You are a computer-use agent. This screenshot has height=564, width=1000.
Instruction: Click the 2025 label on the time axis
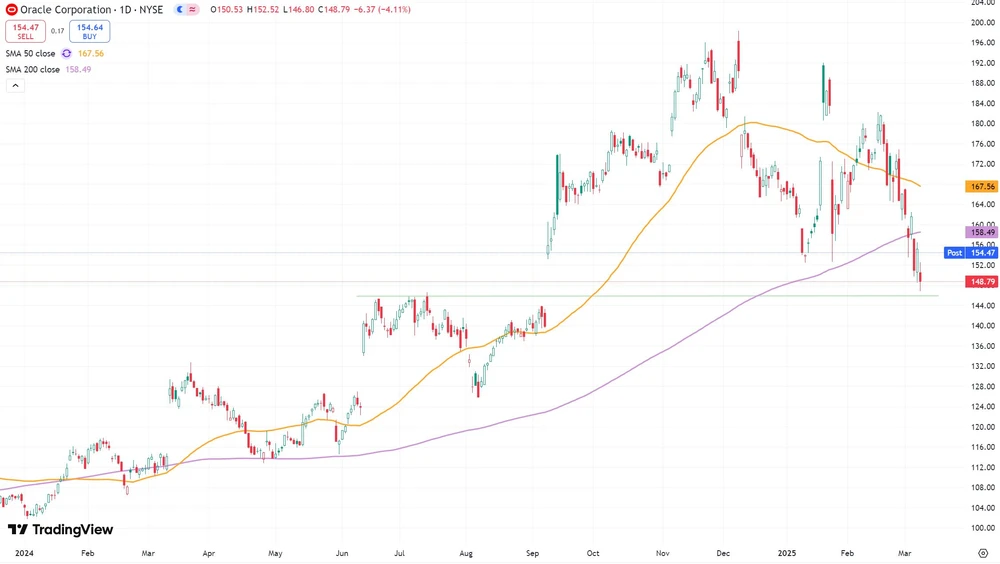786,553
